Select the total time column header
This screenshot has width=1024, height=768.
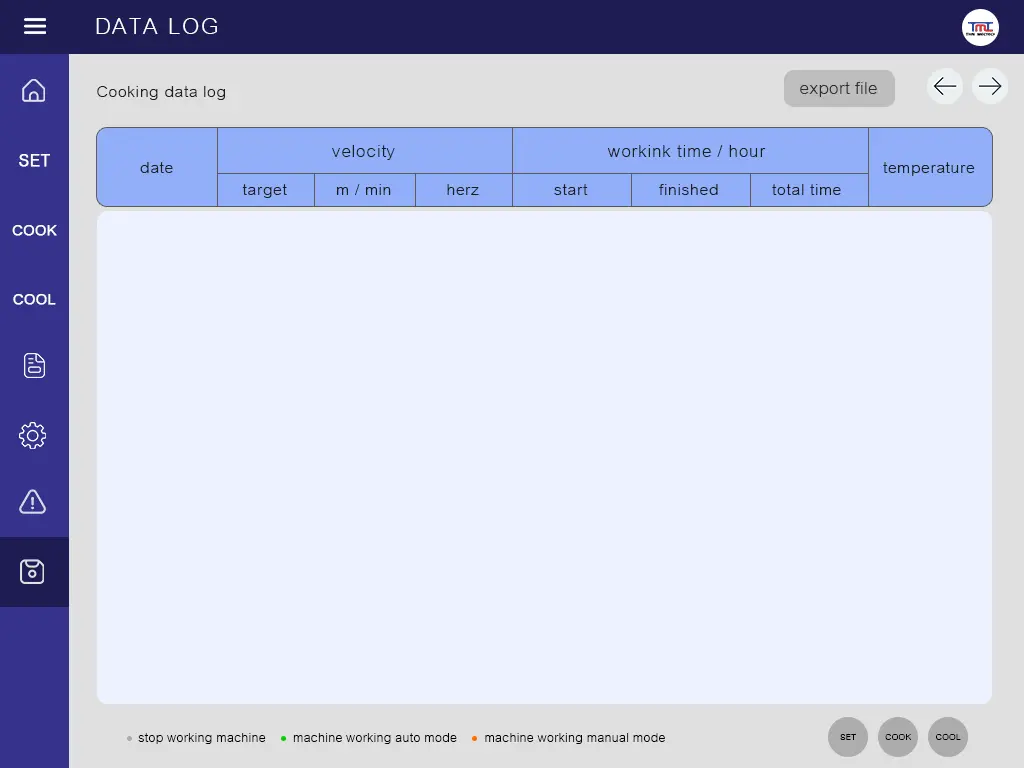[x=807, y=190]
